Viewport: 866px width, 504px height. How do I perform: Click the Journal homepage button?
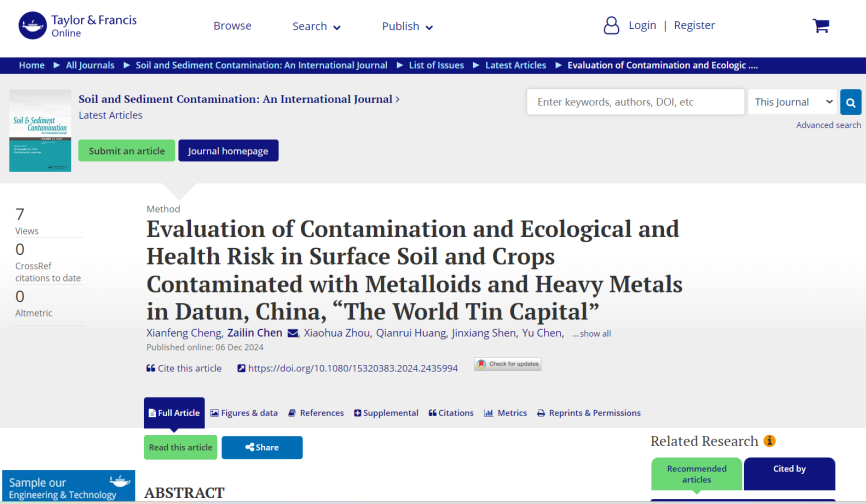pos(228,151)
